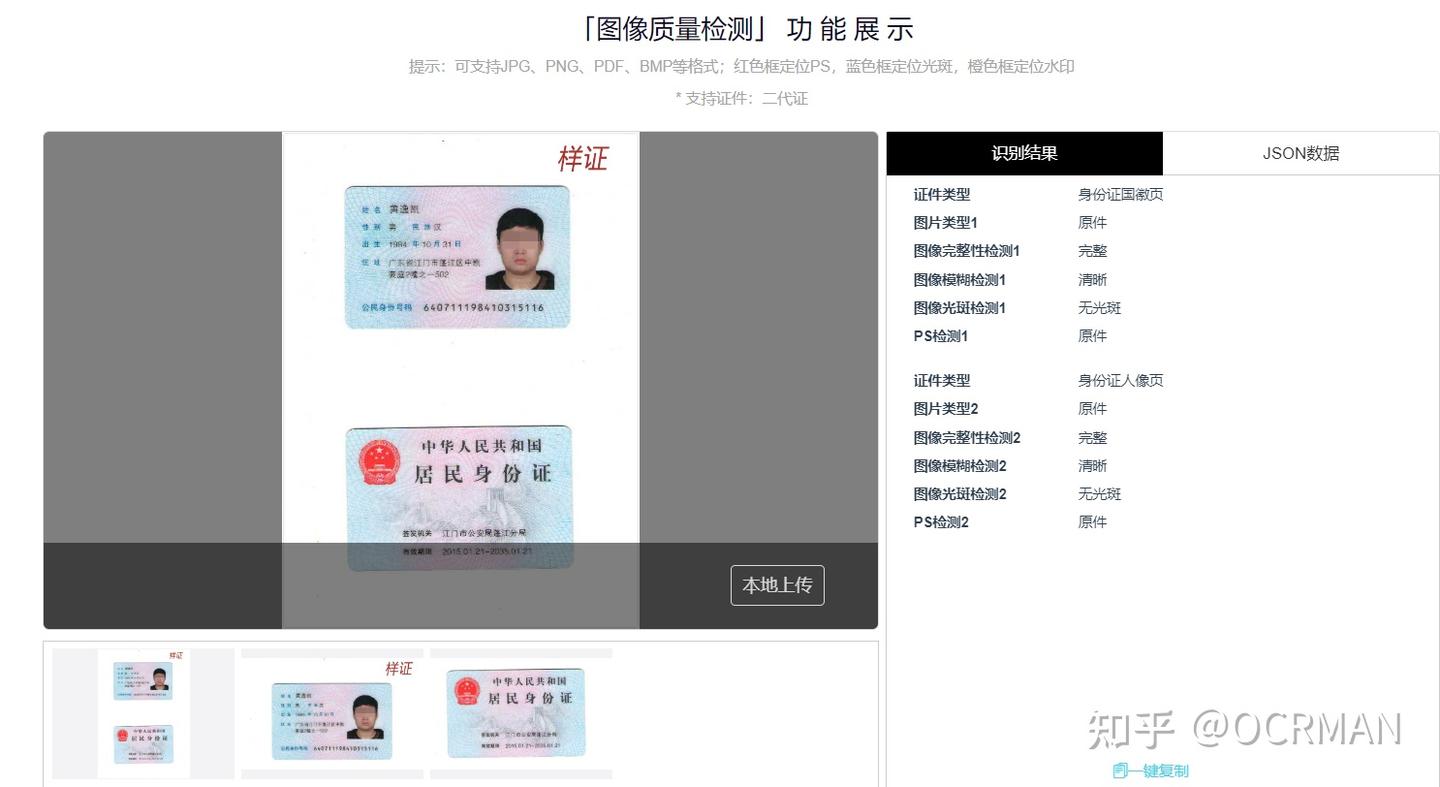The width and height of the screenshot is (1440, 787).
Task: Click the 无光斑 value for 图像光斑检测1
Action: [1099, 308]
